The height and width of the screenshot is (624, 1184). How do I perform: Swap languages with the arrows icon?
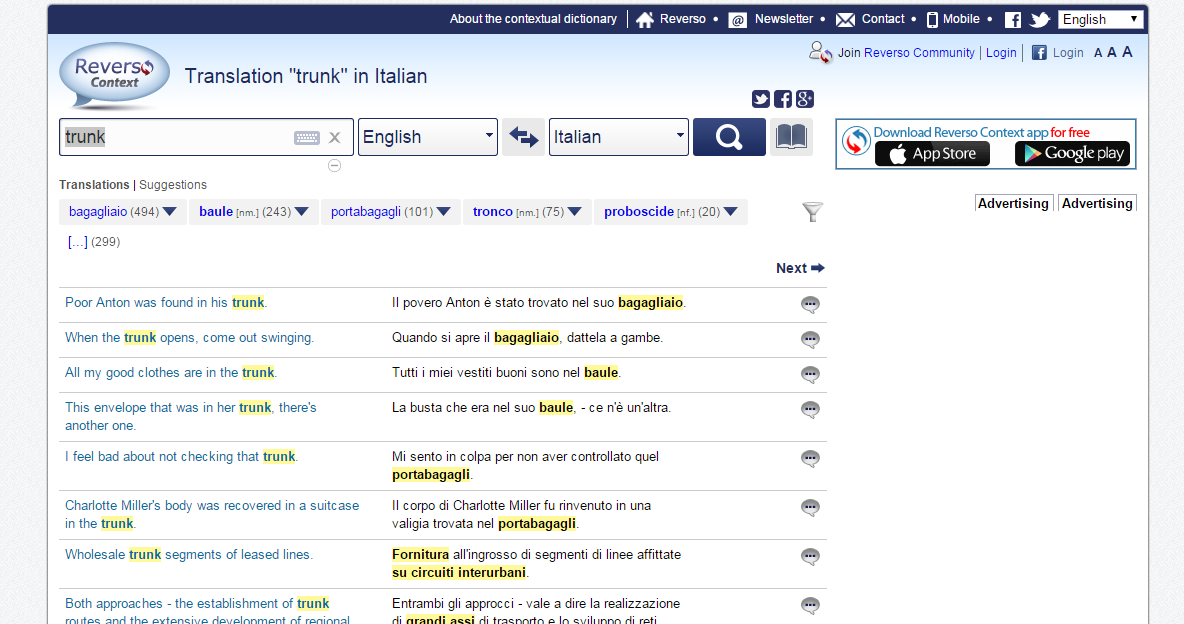pyautogui.click(x=523, y=137)
